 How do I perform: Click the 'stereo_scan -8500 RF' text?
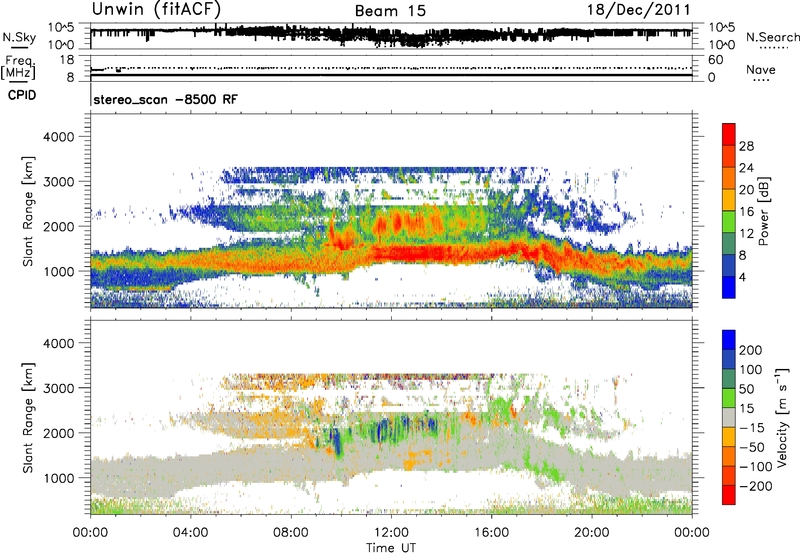[165, 99]
